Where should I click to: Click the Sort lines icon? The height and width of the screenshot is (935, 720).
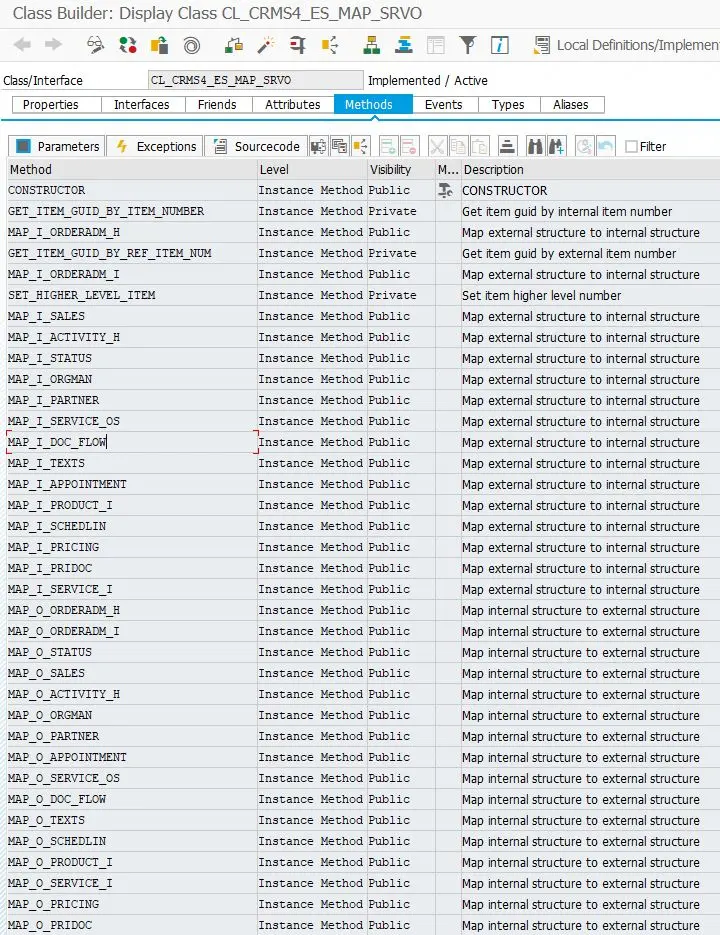[507, 146]
